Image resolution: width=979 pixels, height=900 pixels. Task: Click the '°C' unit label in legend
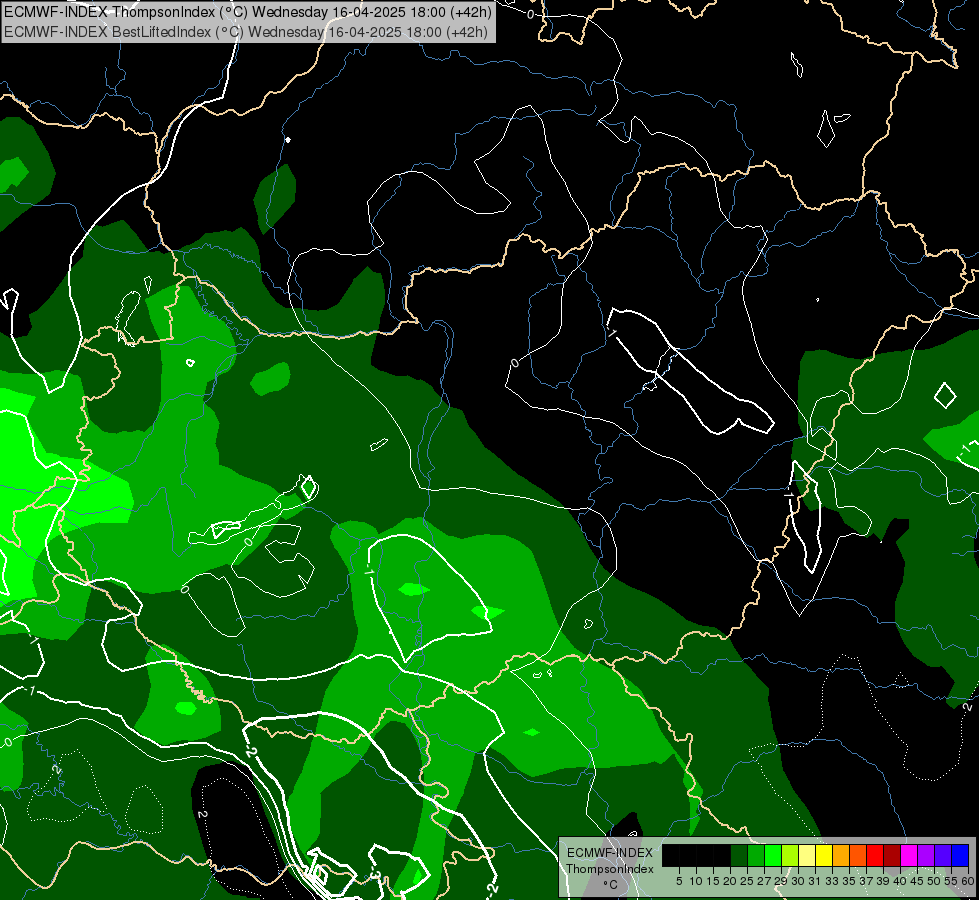pyautogui.click(x=611, y=884)
